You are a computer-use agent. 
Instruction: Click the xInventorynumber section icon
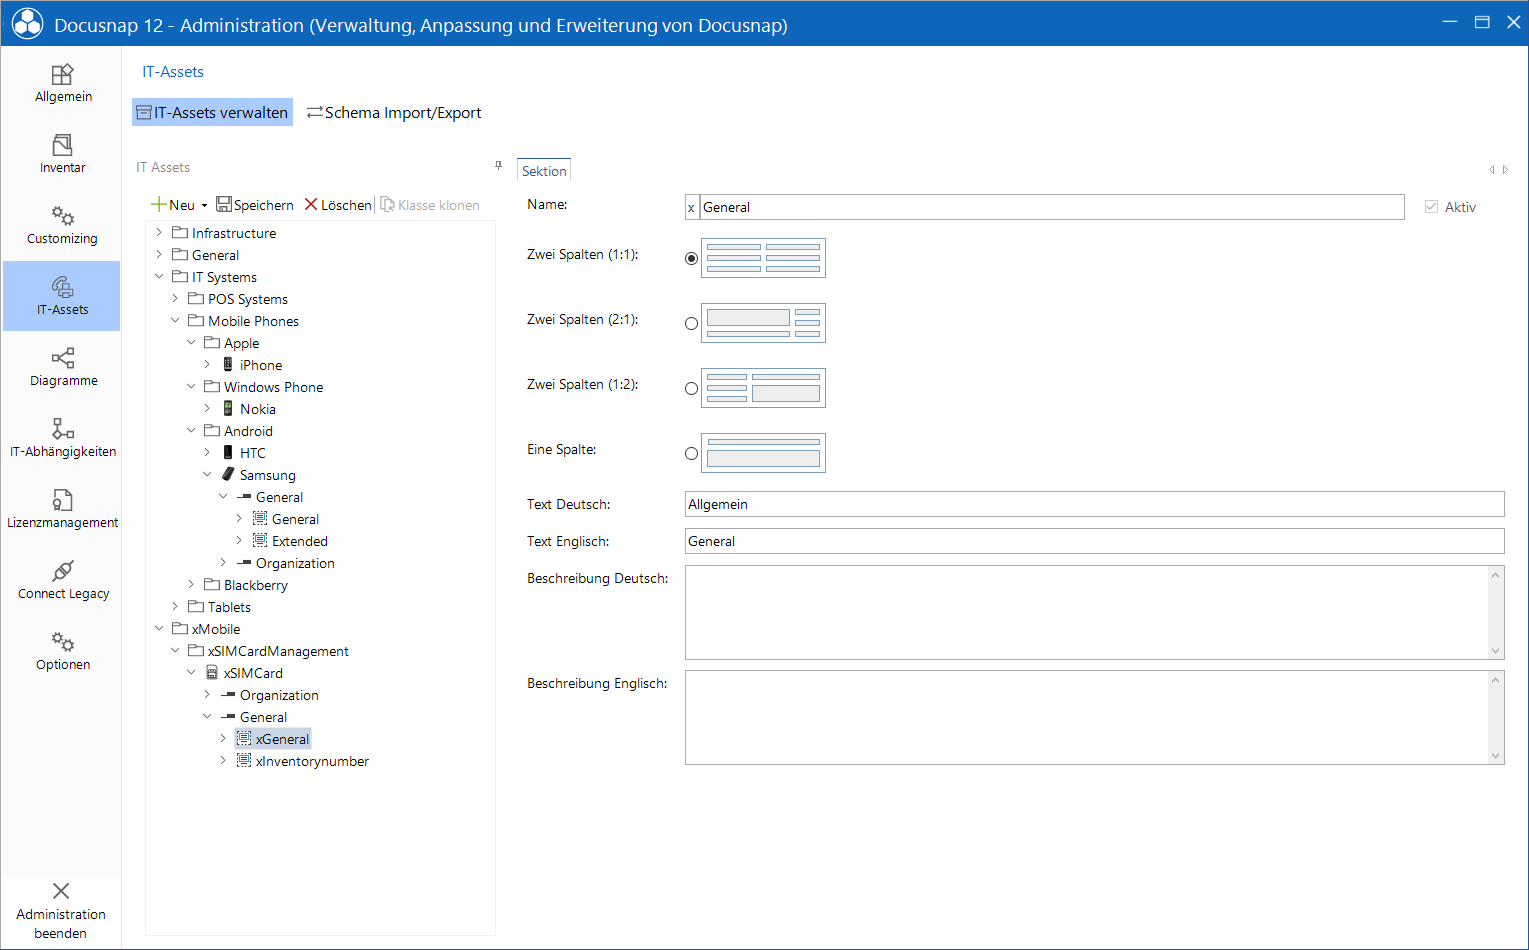click(244, 761)
